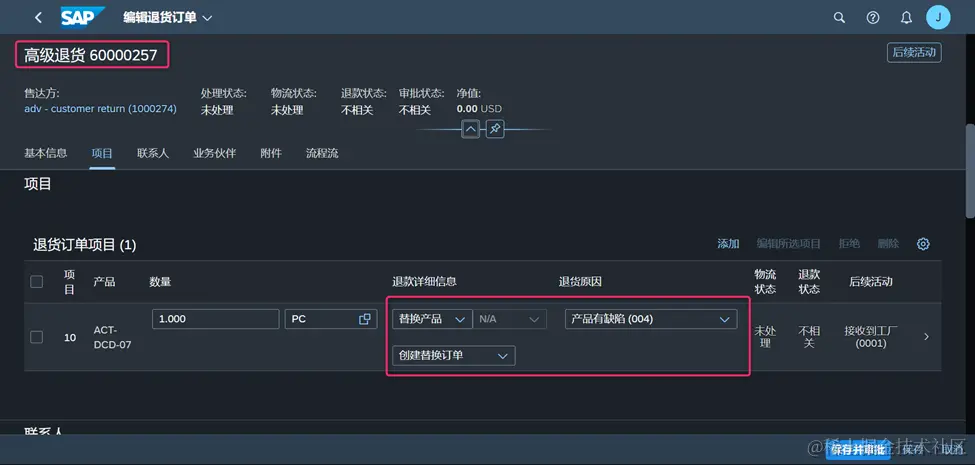Collapse the header with up chevron button

tap(471, 129)
